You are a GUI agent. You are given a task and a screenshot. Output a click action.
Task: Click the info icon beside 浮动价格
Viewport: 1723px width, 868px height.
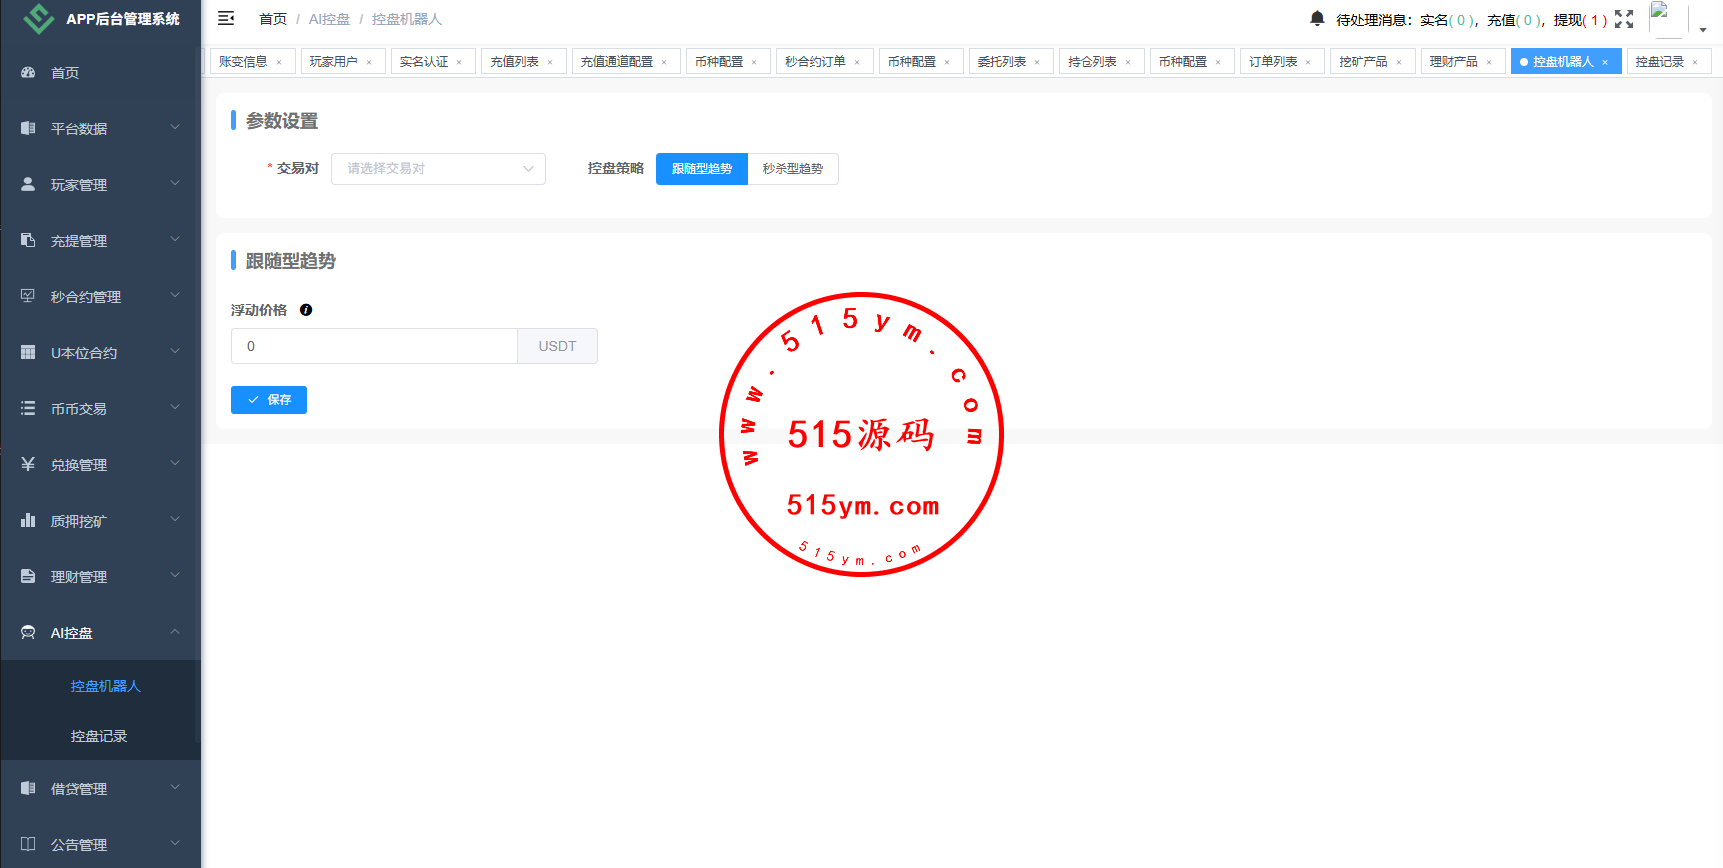[306, 310]
